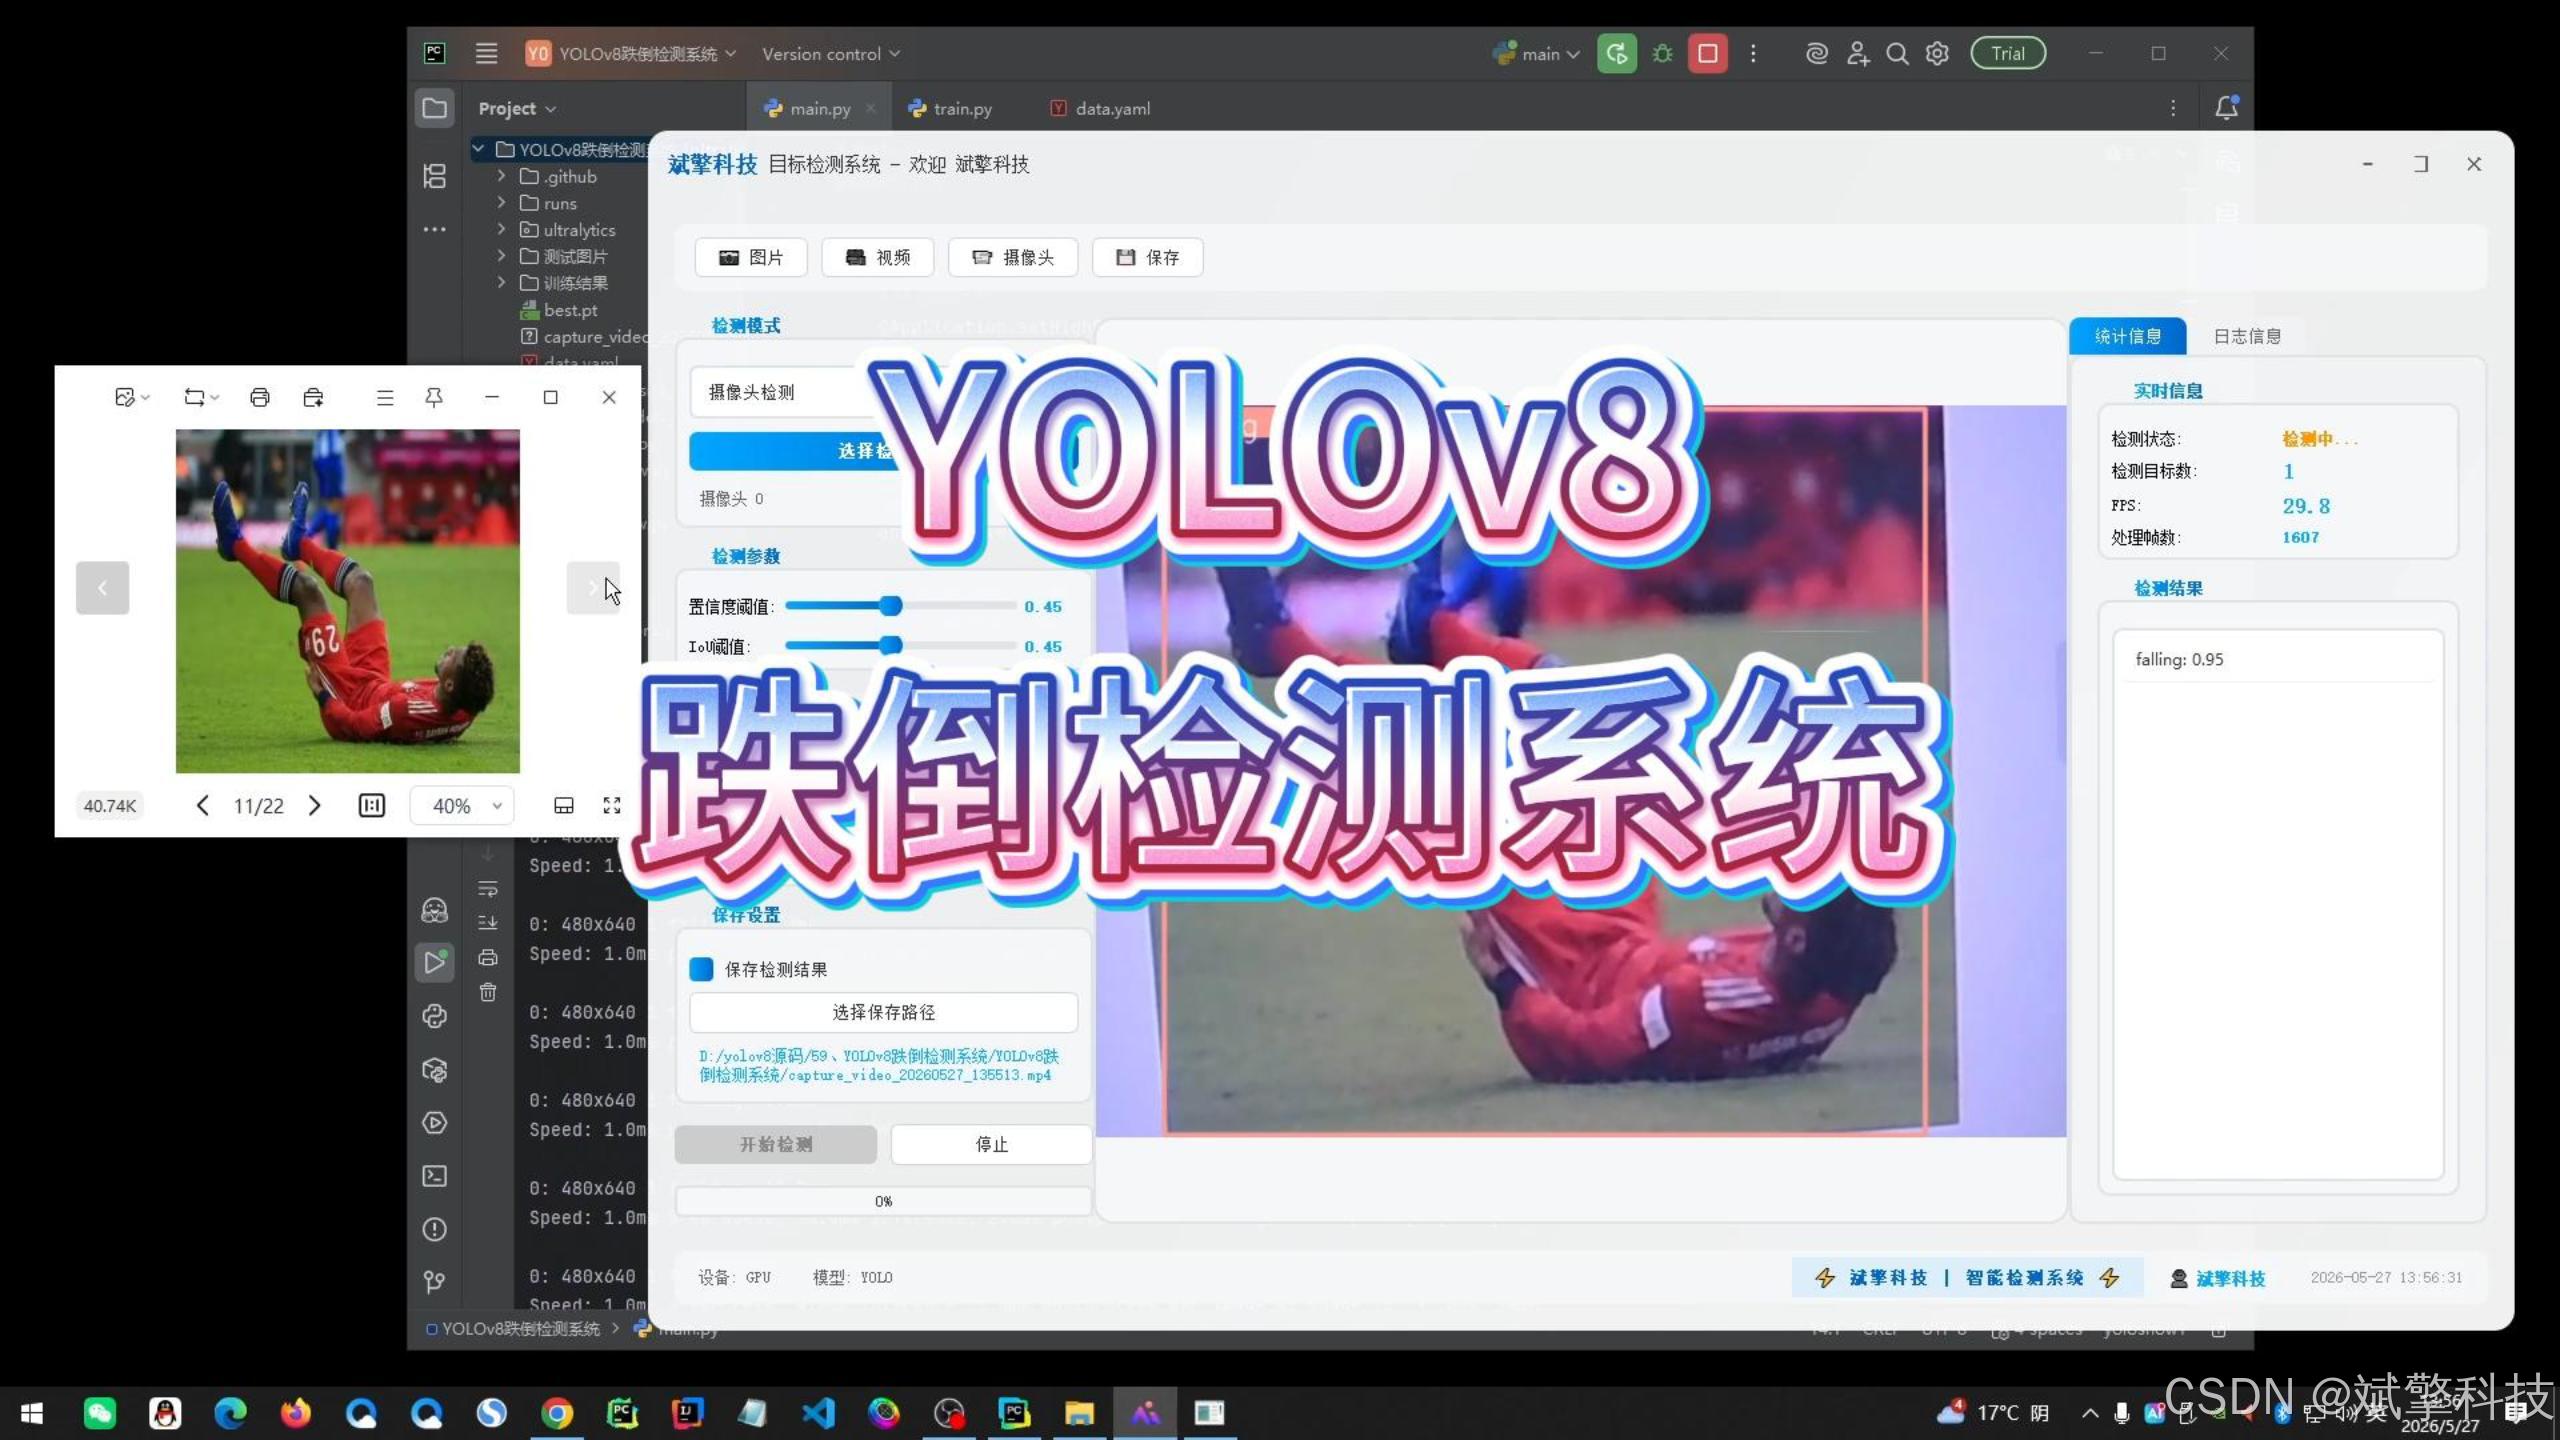Click 视频 button
Viewport: 2560px width, 1440px height.
tap(878, 257)
